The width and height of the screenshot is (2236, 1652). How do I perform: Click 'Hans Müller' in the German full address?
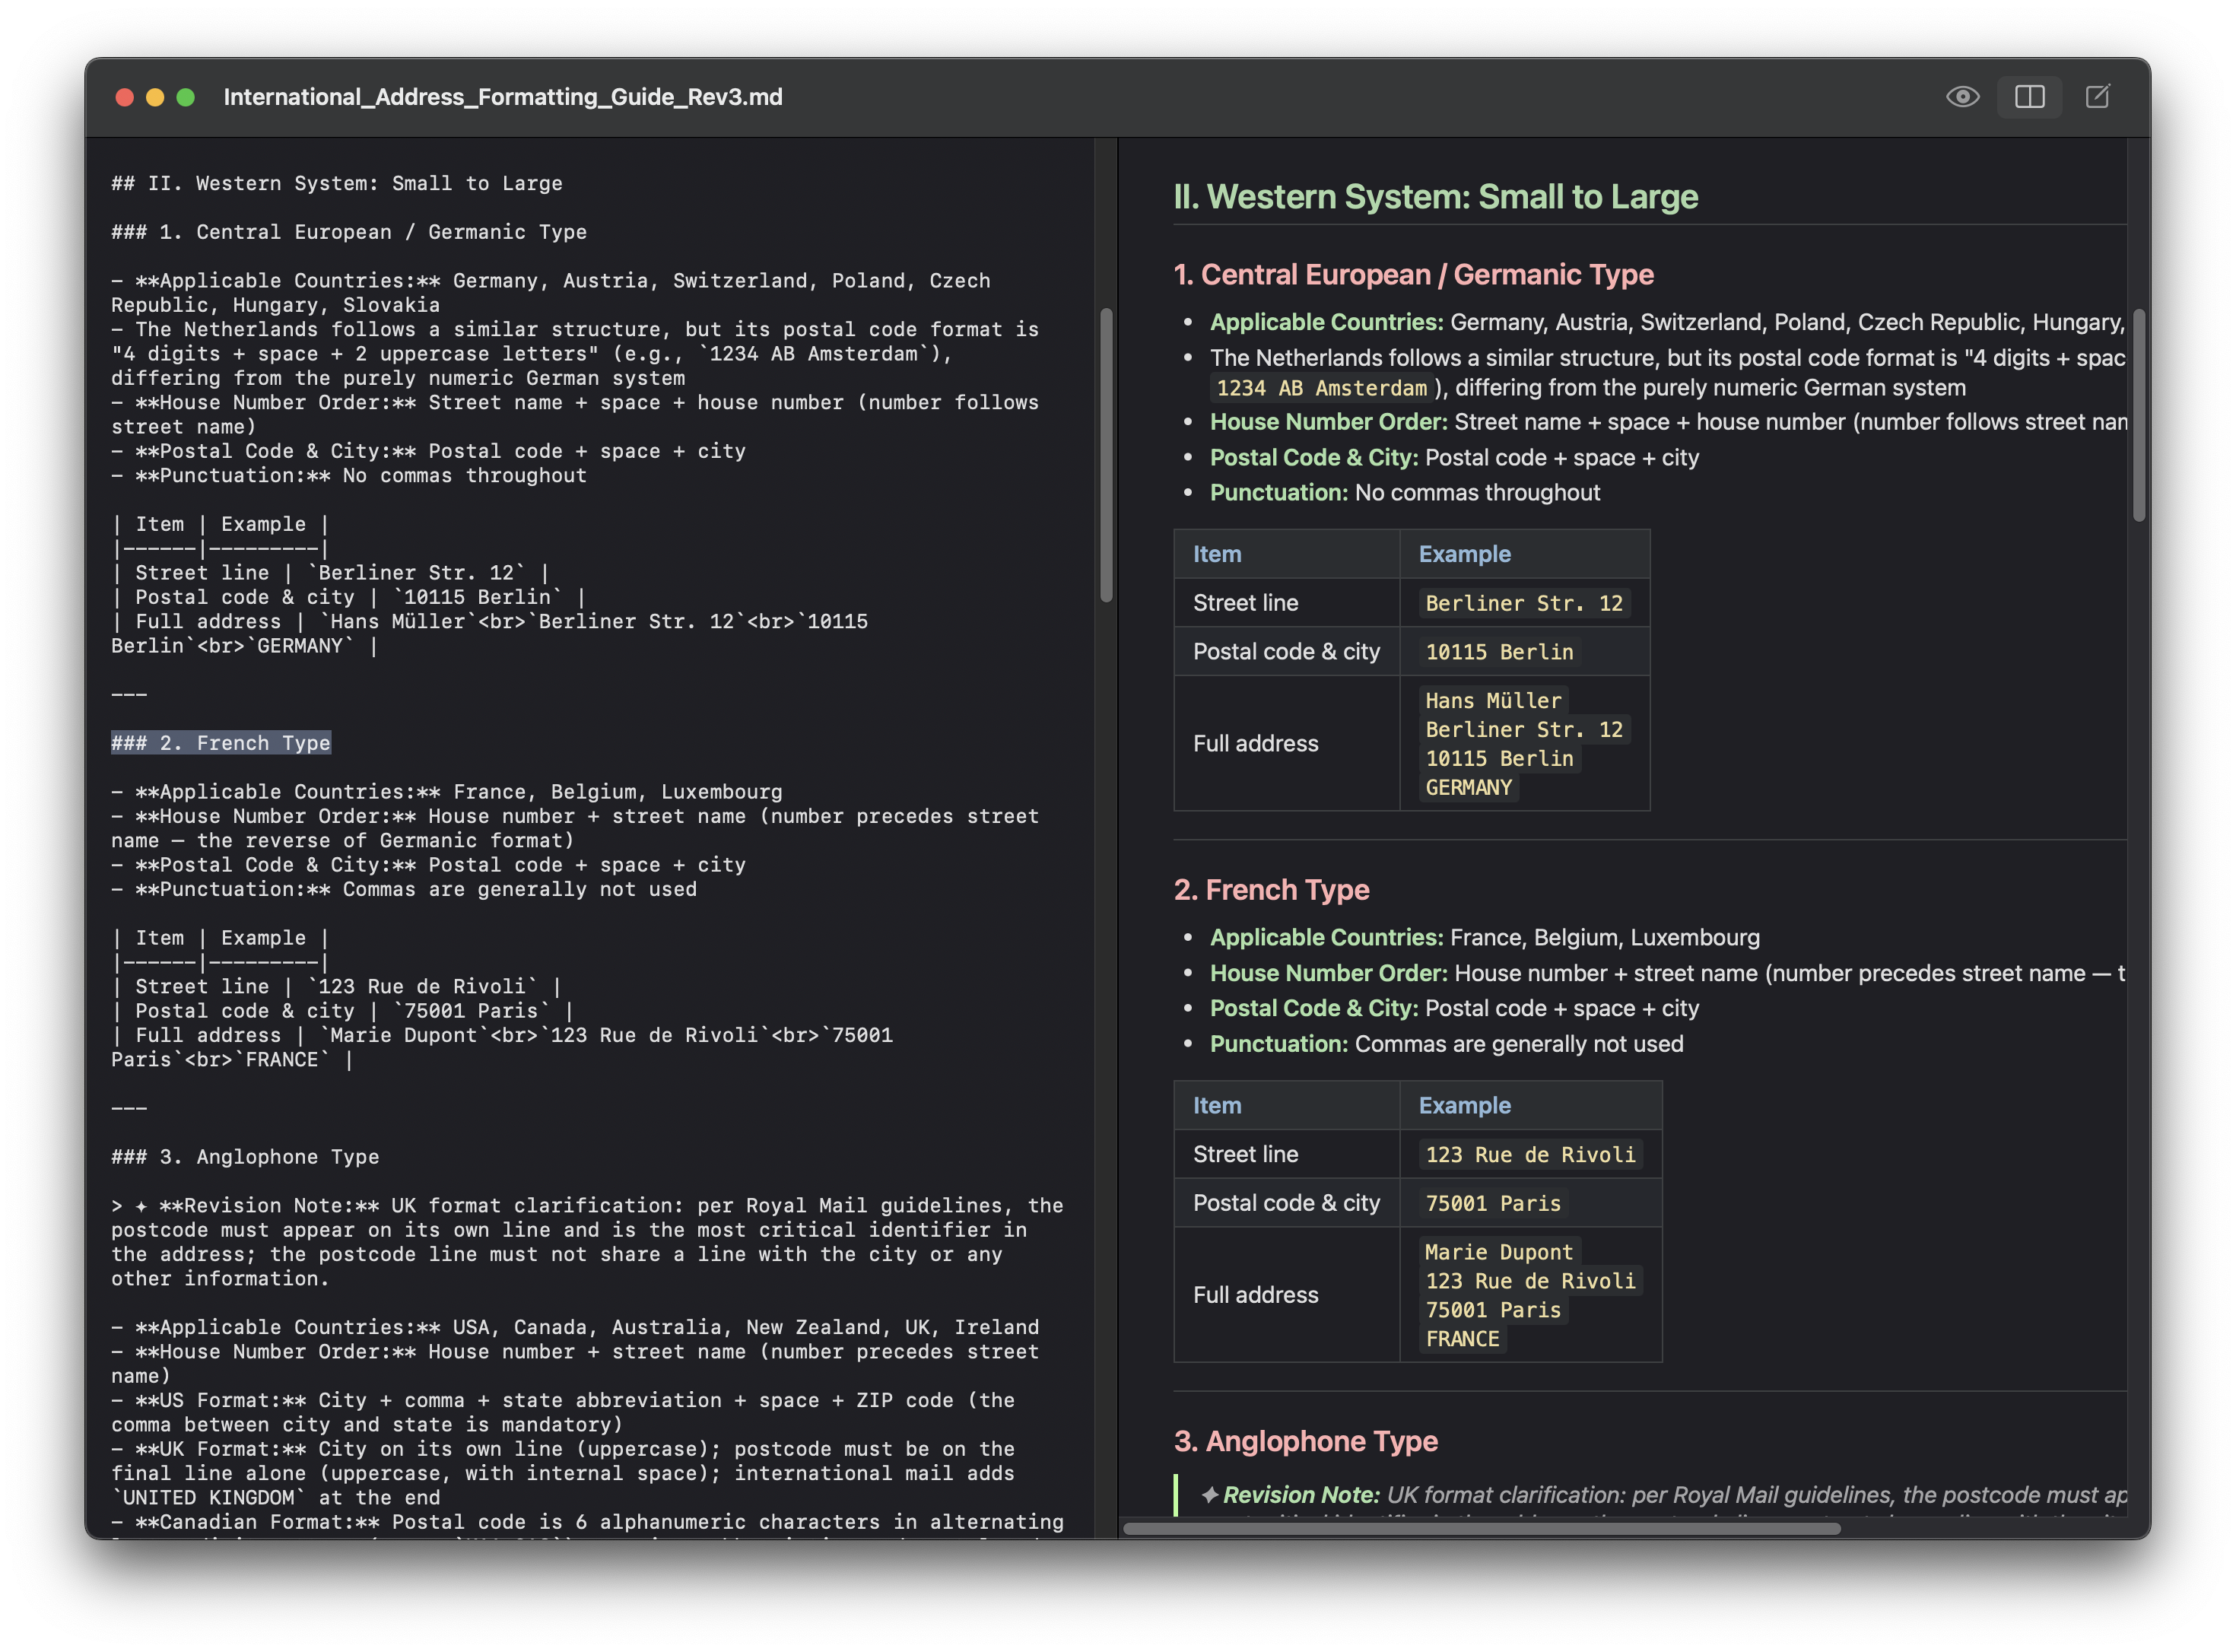point(1492,701)
